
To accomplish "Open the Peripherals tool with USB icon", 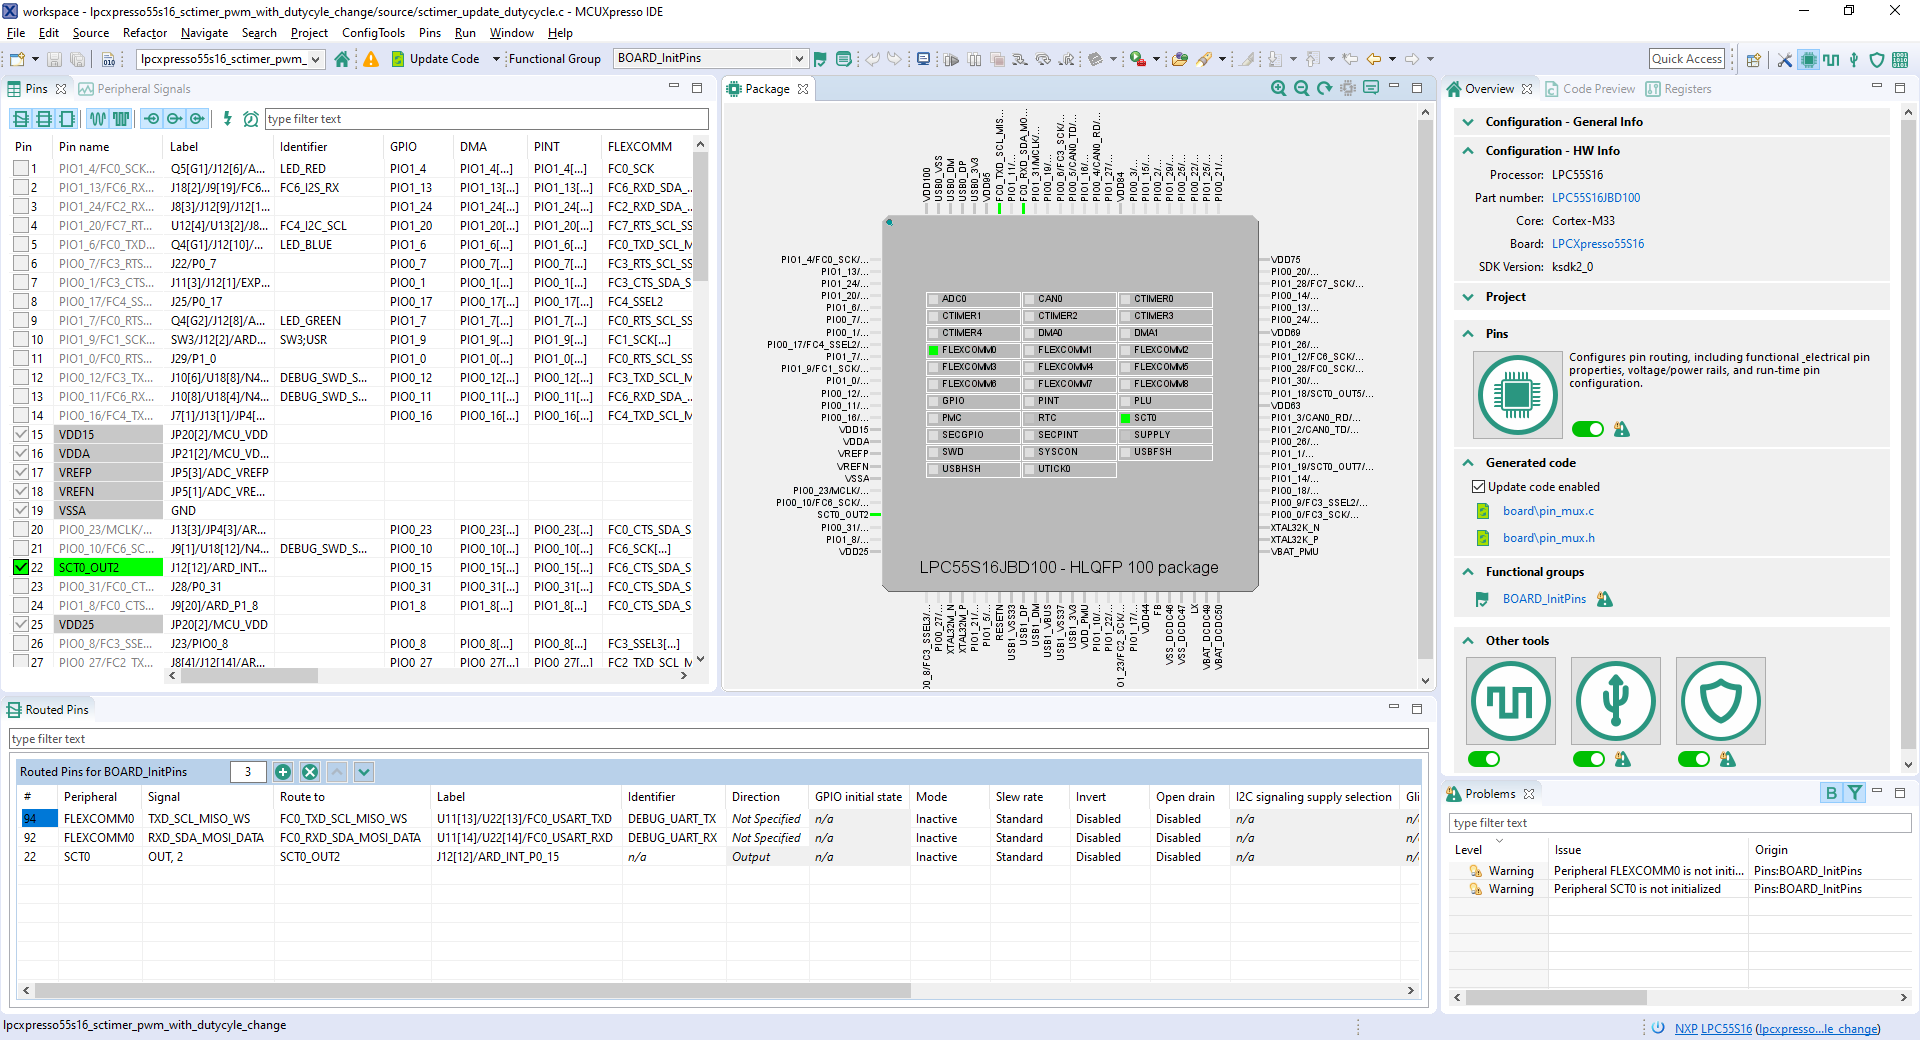I will tap(1615, 701).
